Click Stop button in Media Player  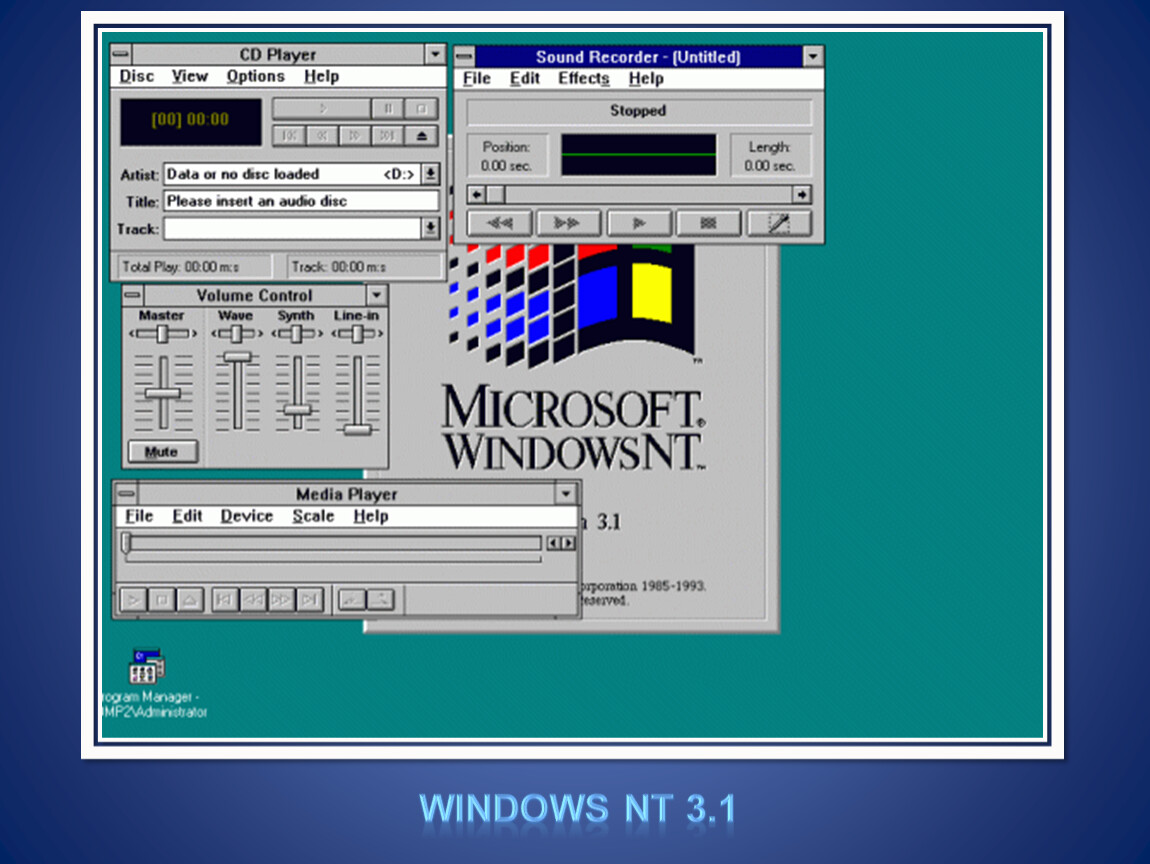click(161, 600)
